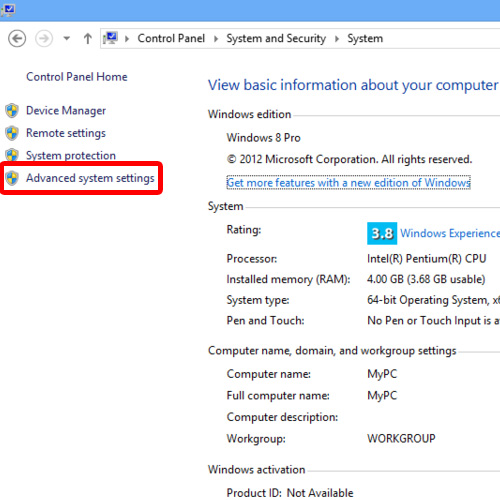Click the View basic information about your computer heading
The height and width of the screenshot is (500, 500).
353,85
